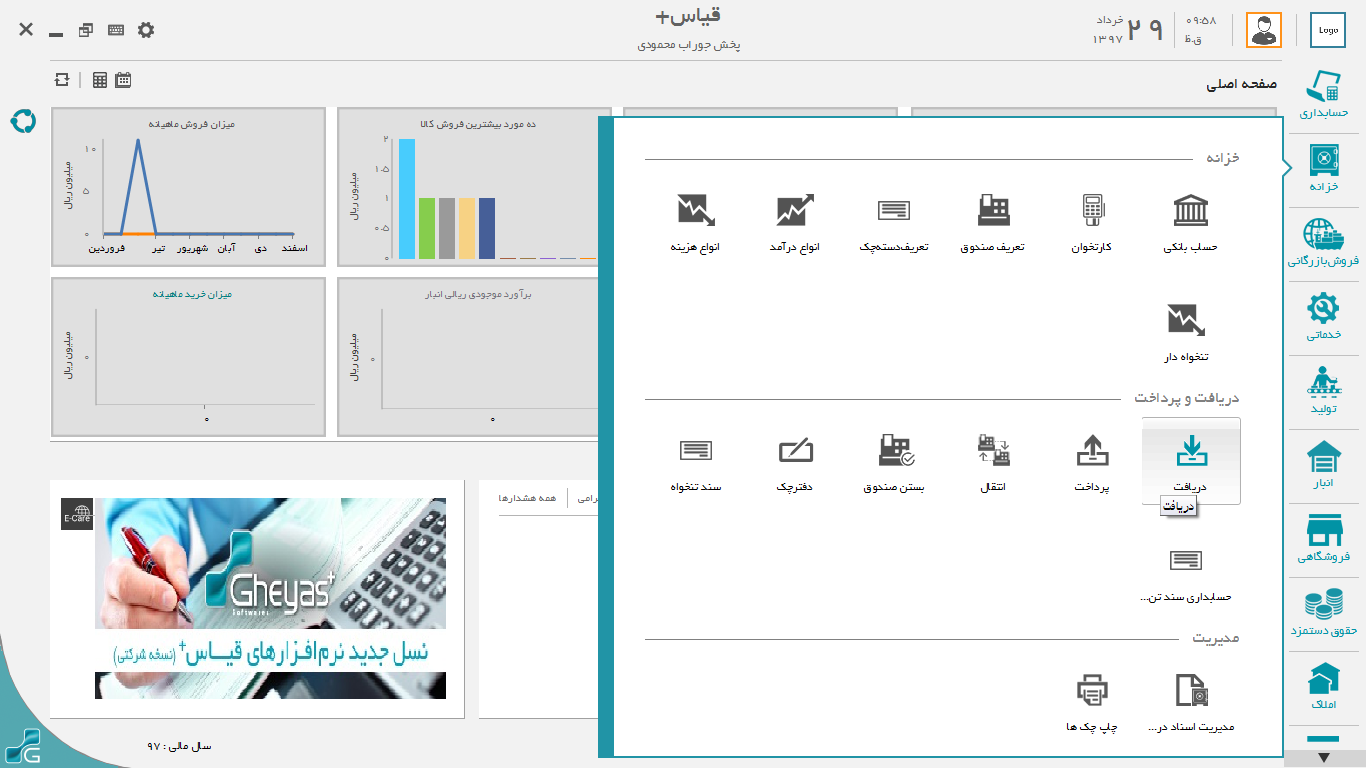Click the grid table view icon

pyautogui.click(x=100, y=80)
